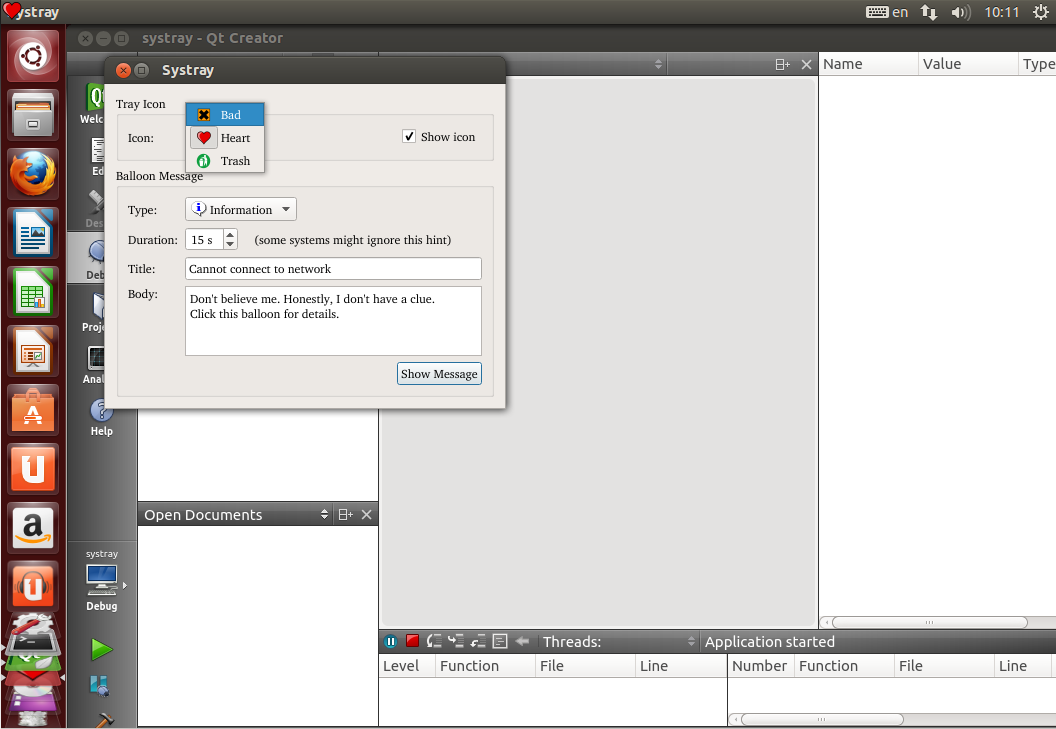Split the Open Documents pane

click(x=345, y=515)
